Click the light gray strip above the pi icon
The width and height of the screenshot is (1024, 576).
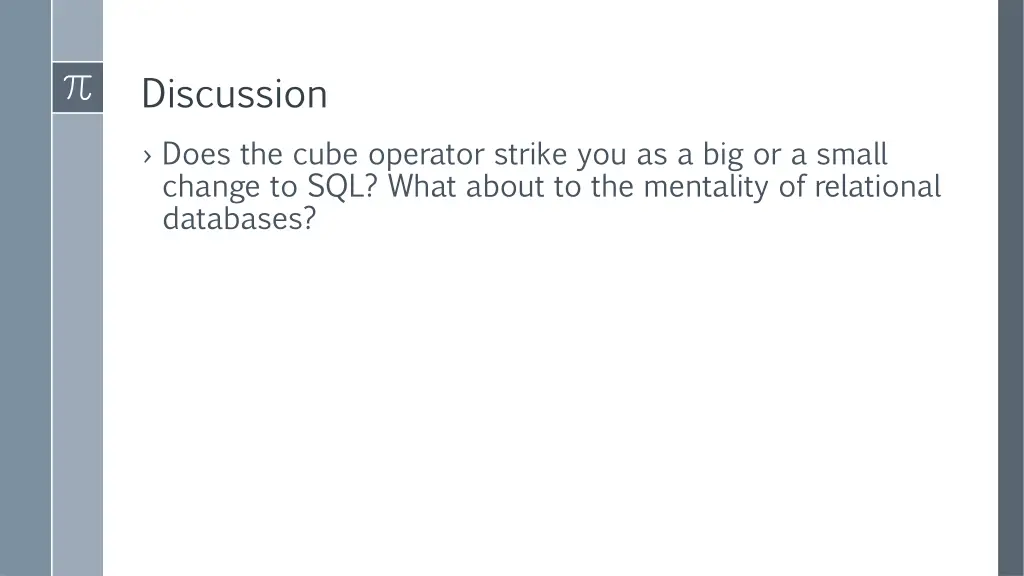coord(78,30)
